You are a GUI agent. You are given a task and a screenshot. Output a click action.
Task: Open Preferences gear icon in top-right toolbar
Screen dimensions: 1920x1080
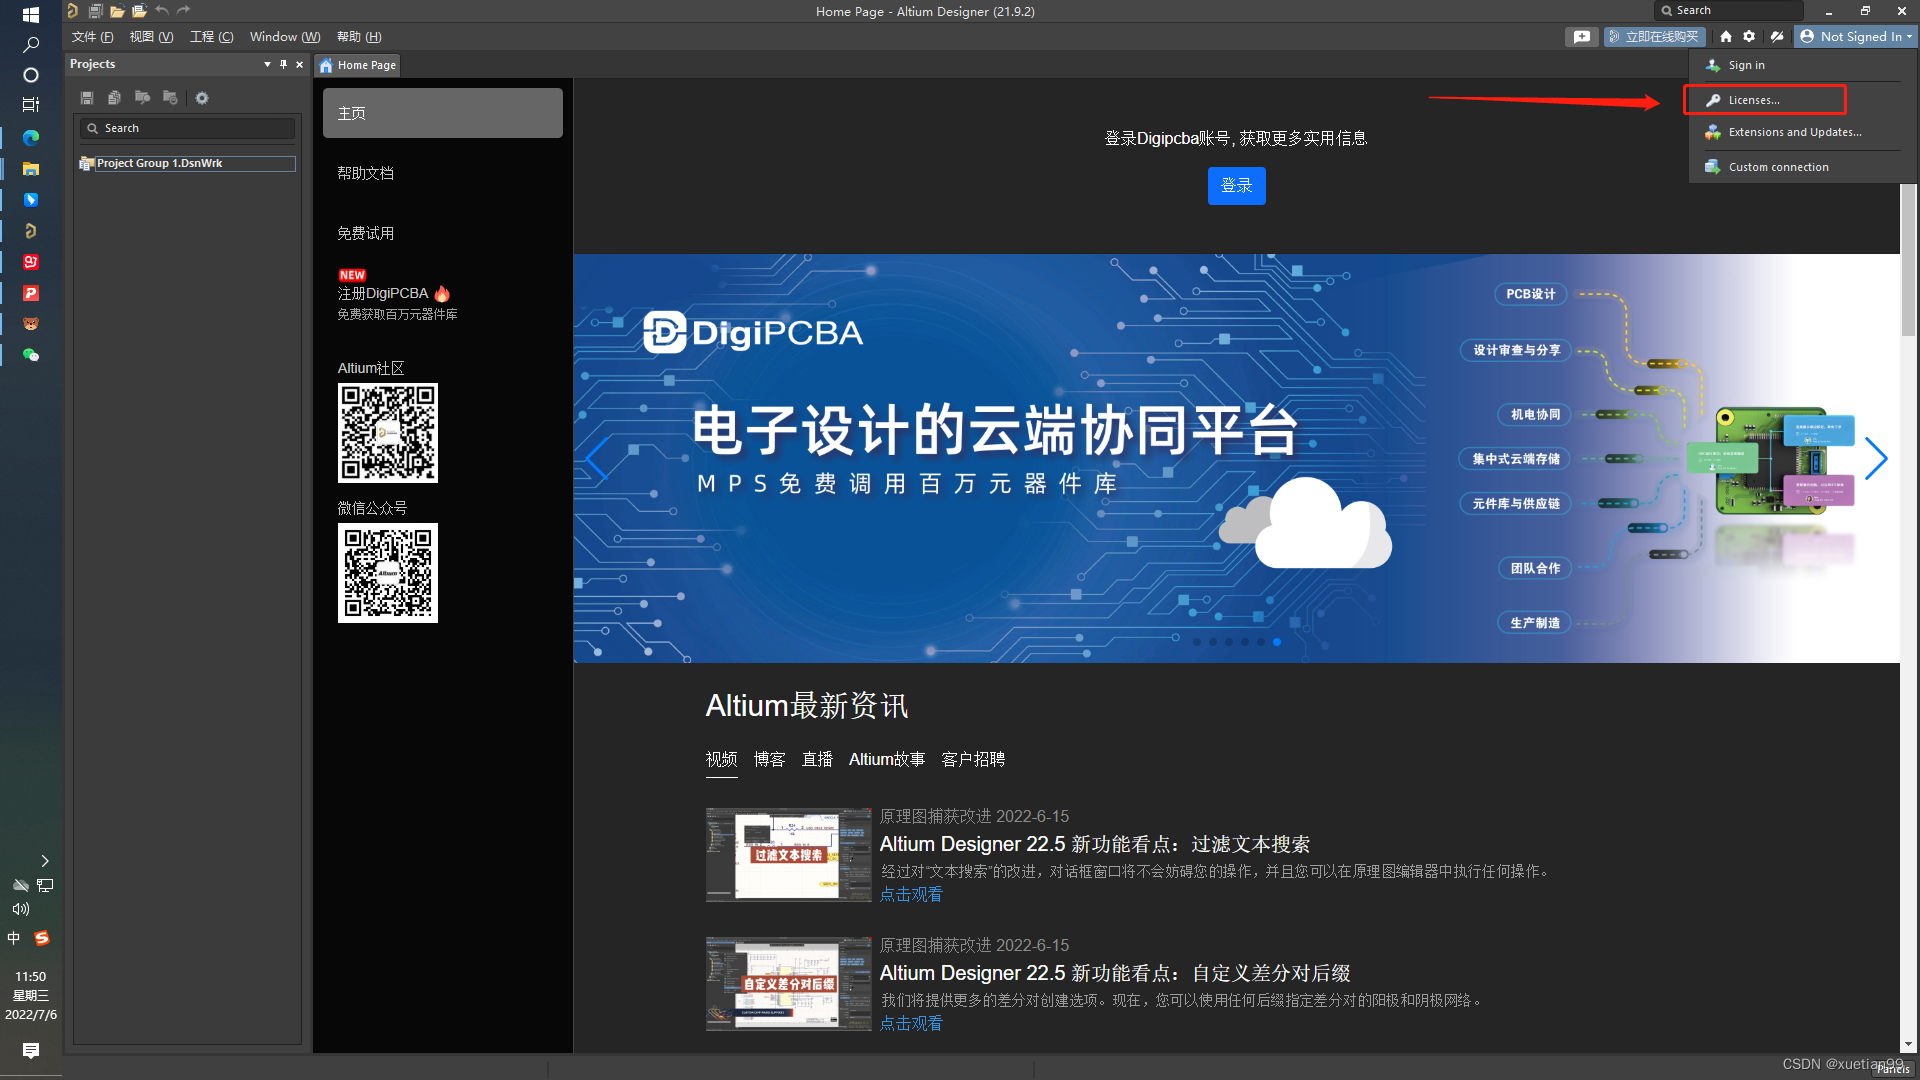[x=1749, y=36]
